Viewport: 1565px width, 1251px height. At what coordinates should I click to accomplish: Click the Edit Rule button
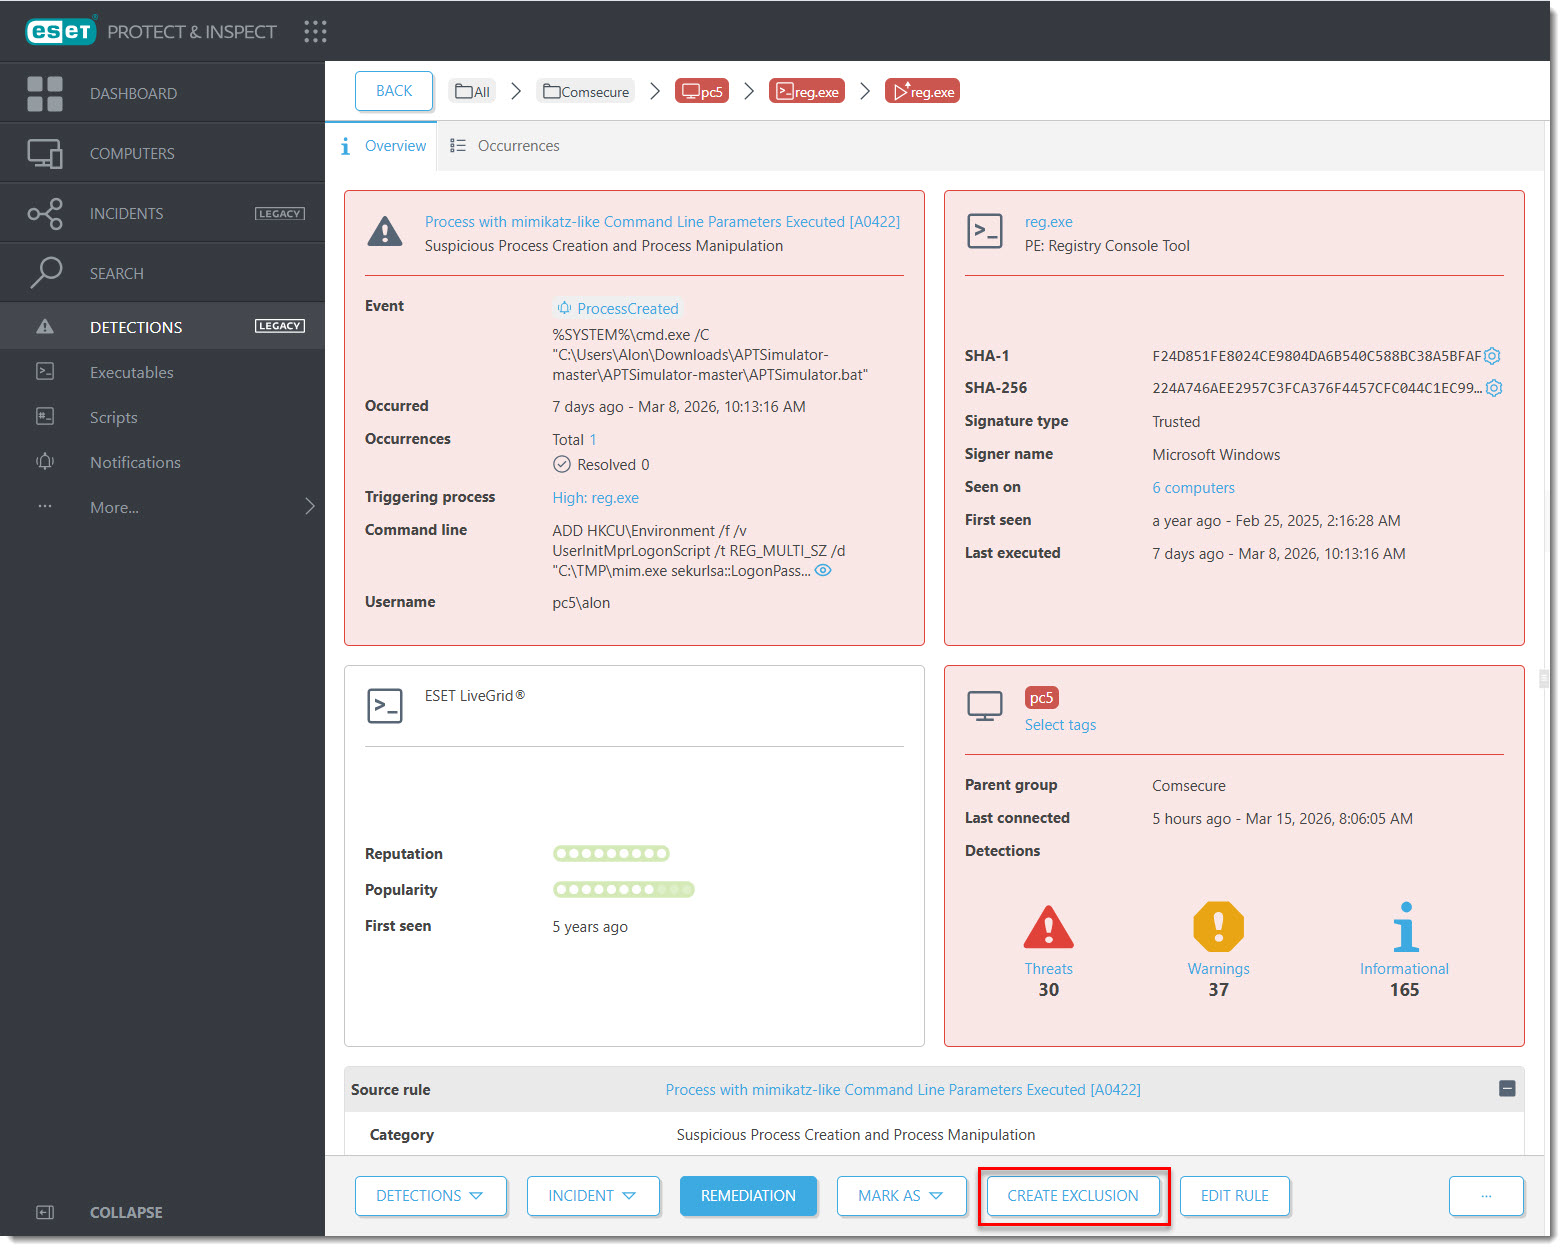pos(1235,1196)
